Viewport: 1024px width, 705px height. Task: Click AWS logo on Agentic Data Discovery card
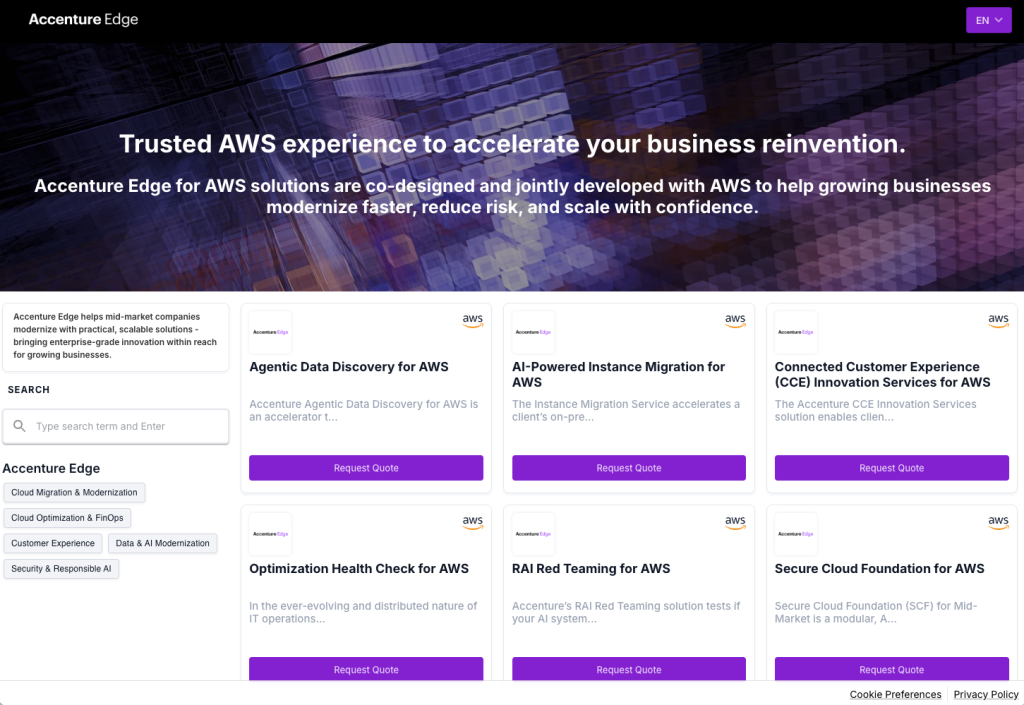[x=473, y=321]
